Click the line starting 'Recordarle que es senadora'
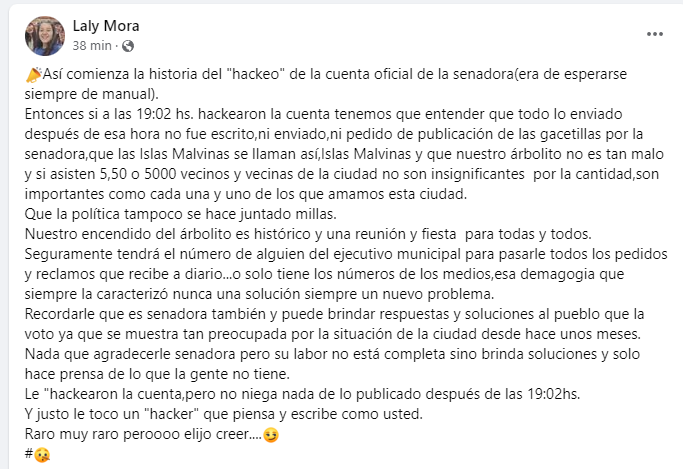 point(334,314)
